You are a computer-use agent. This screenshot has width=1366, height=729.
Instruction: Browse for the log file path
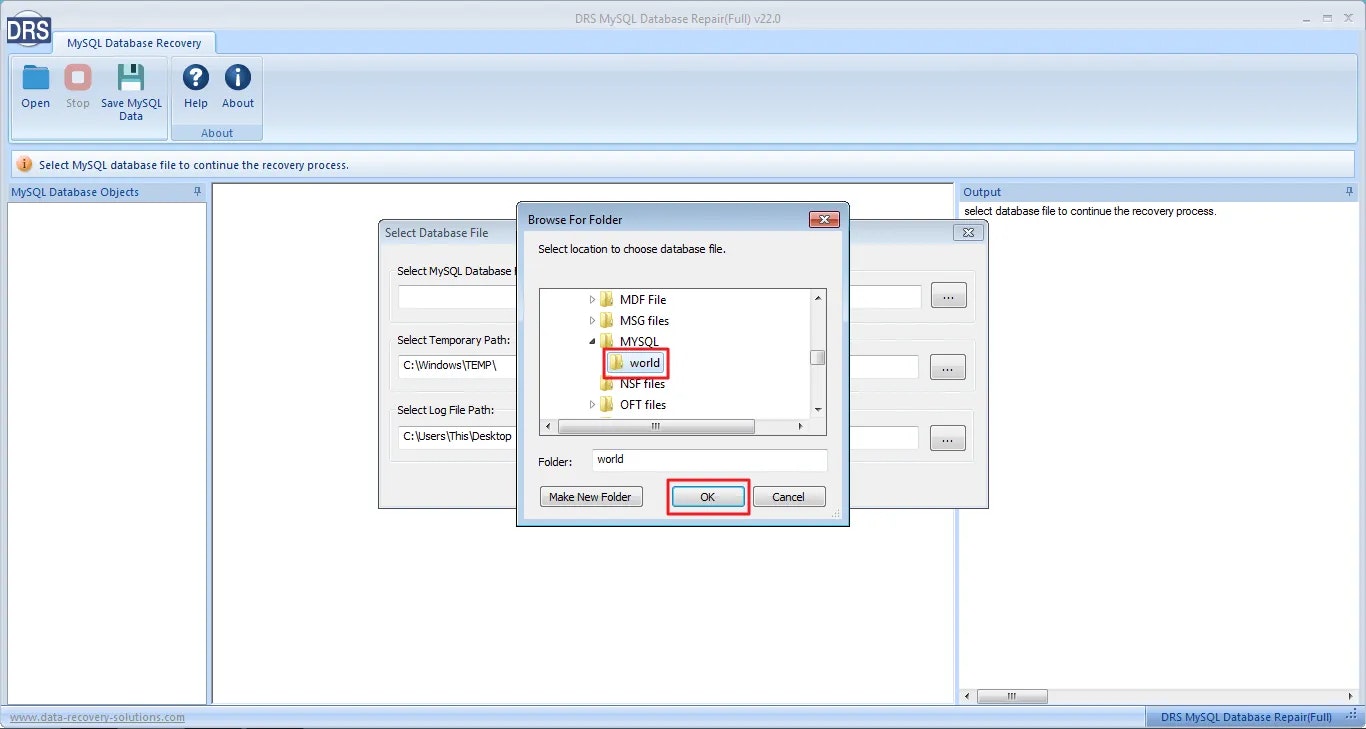948,438
